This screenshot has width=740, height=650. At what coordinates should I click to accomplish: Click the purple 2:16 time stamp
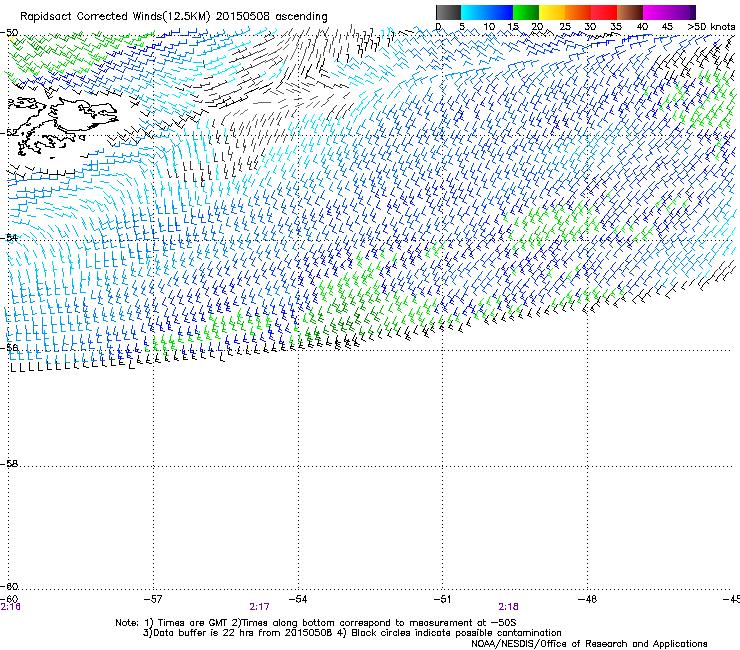10,607
